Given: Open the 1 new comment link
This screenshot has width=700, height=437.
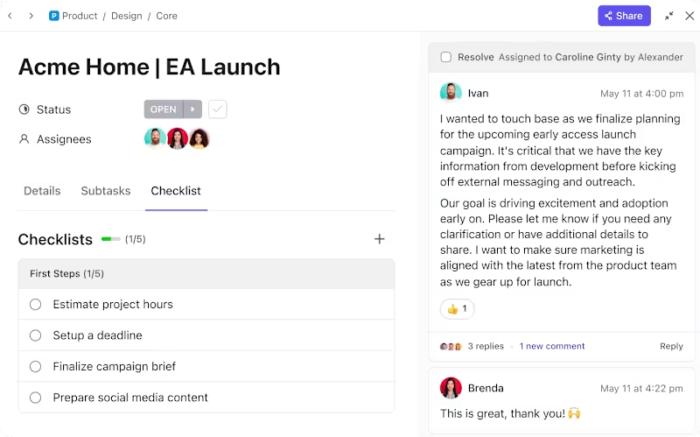Looking at the screenshot, I should [552, 346].
